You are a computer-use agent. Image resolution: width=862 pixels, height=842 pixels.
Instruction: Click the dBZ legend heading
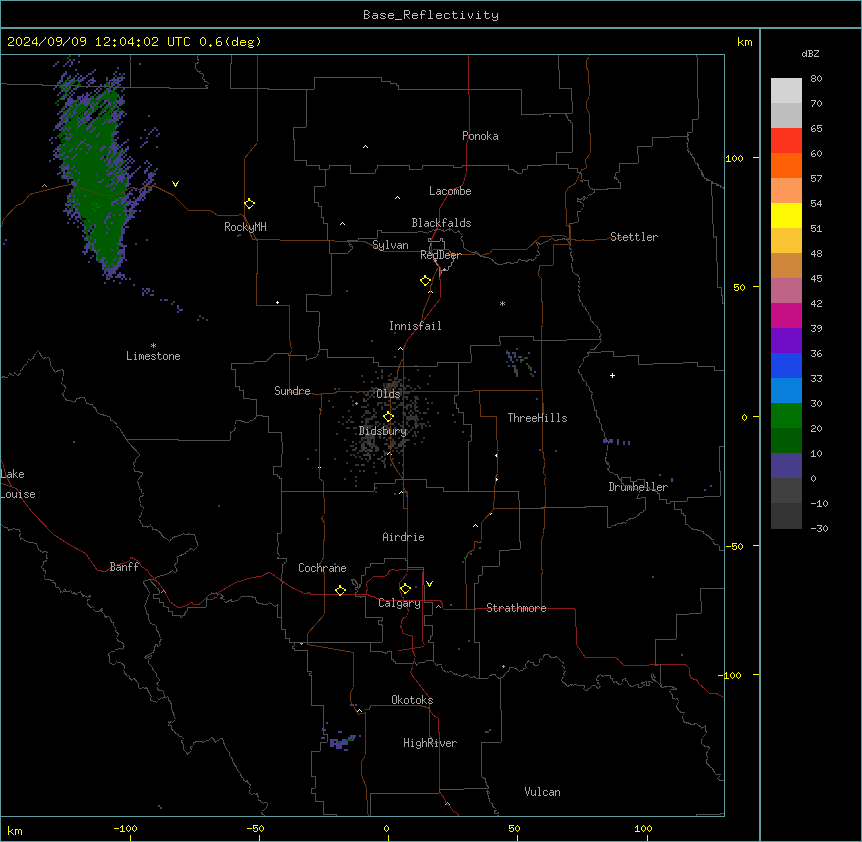(x=810, y=53)
